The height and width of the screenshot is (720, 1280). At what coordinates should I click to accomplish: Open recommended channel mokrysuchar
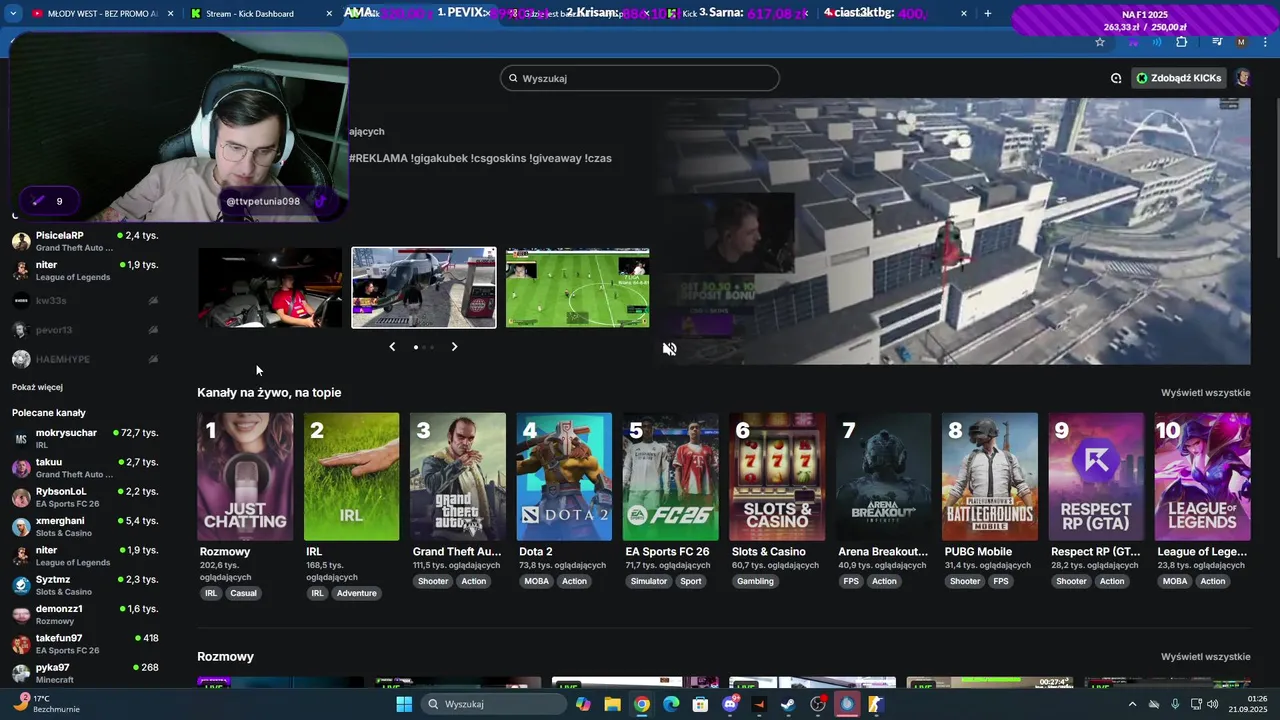coord(85,439)
